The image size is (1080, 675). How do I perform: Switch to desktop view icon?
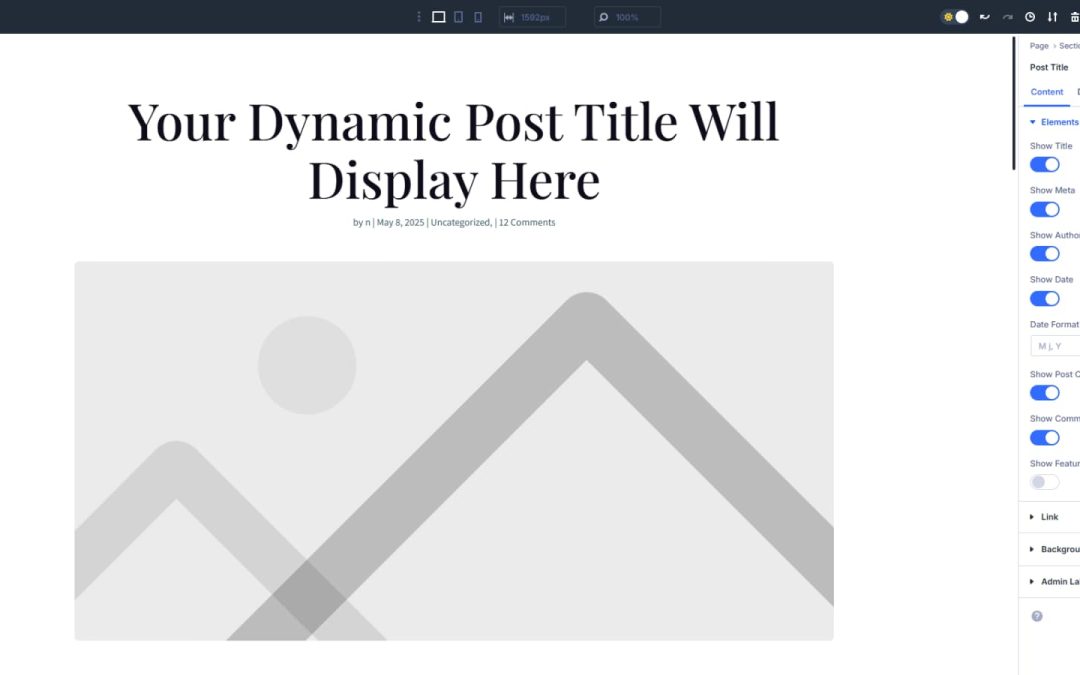coord(438,17)
